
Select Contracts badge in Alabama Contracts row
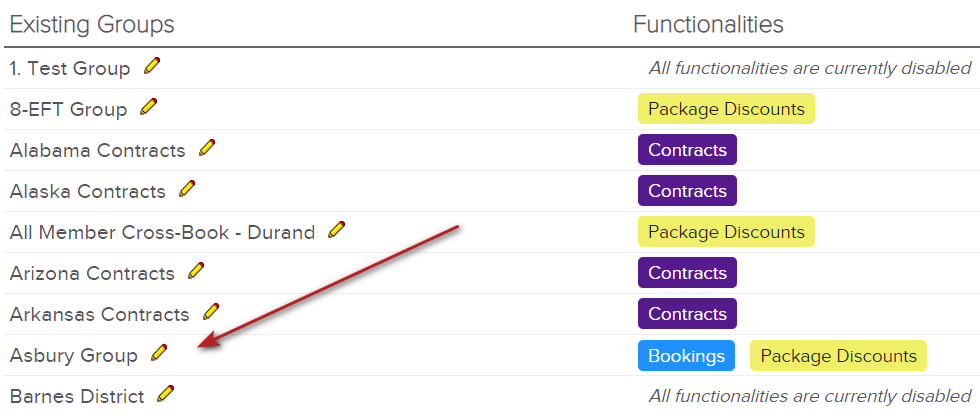tap(688, 150)
